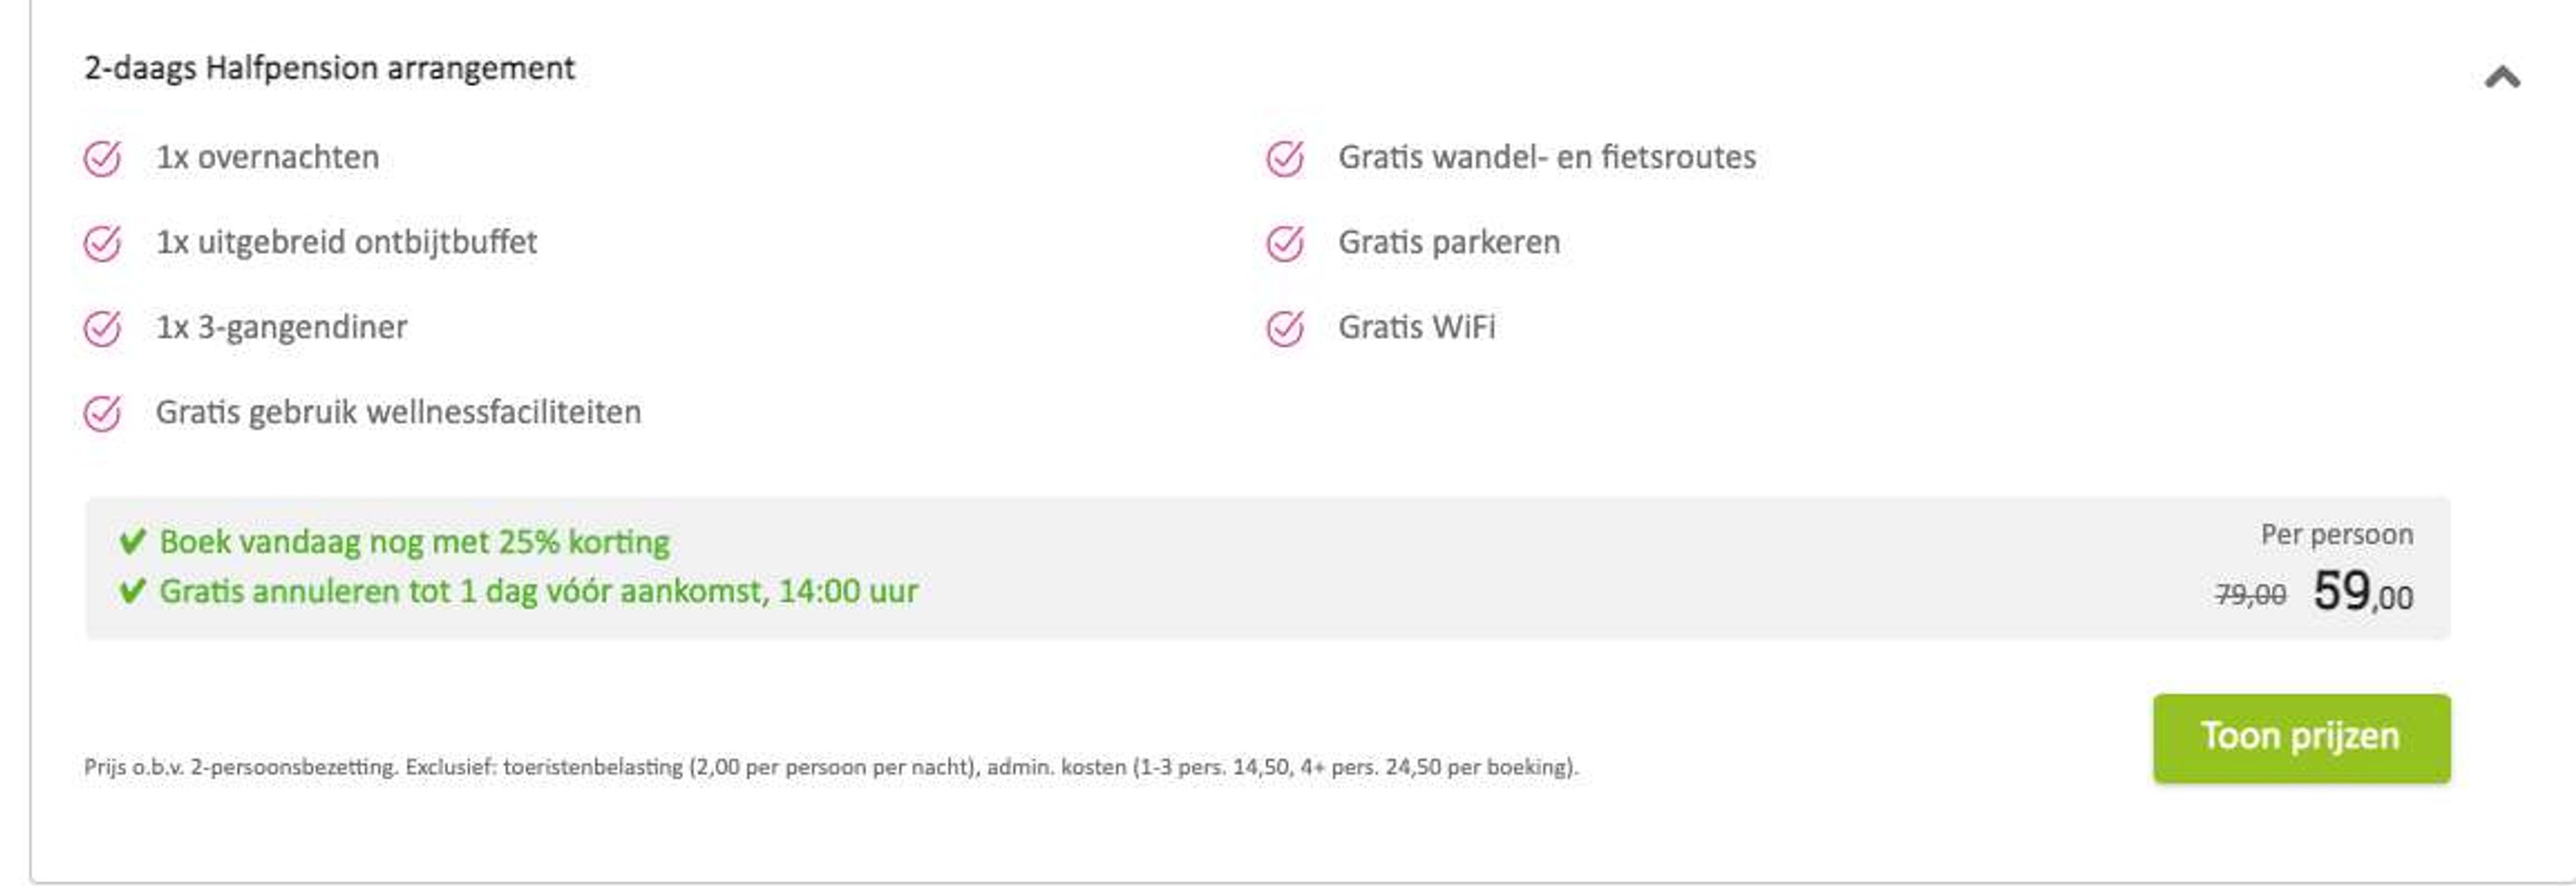The image size is (2576, 886).
Task: Click checkmark icon beside 1x overnachten
Action: tap(102, 158)
